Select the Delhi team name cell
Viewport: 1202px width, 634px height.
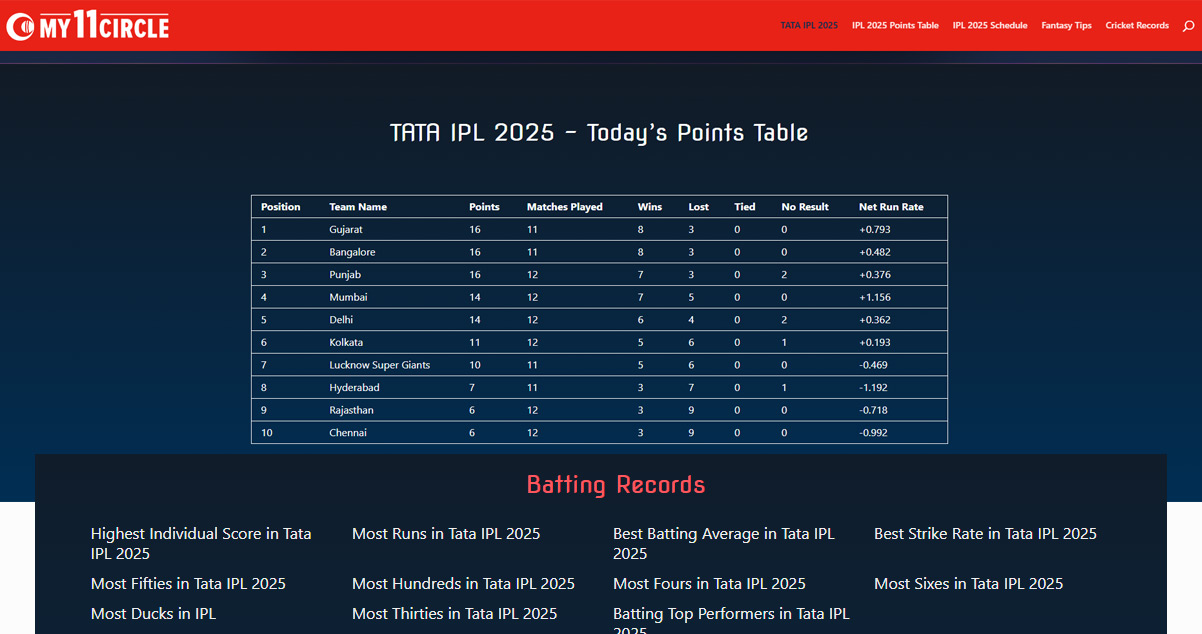point(341,320)
